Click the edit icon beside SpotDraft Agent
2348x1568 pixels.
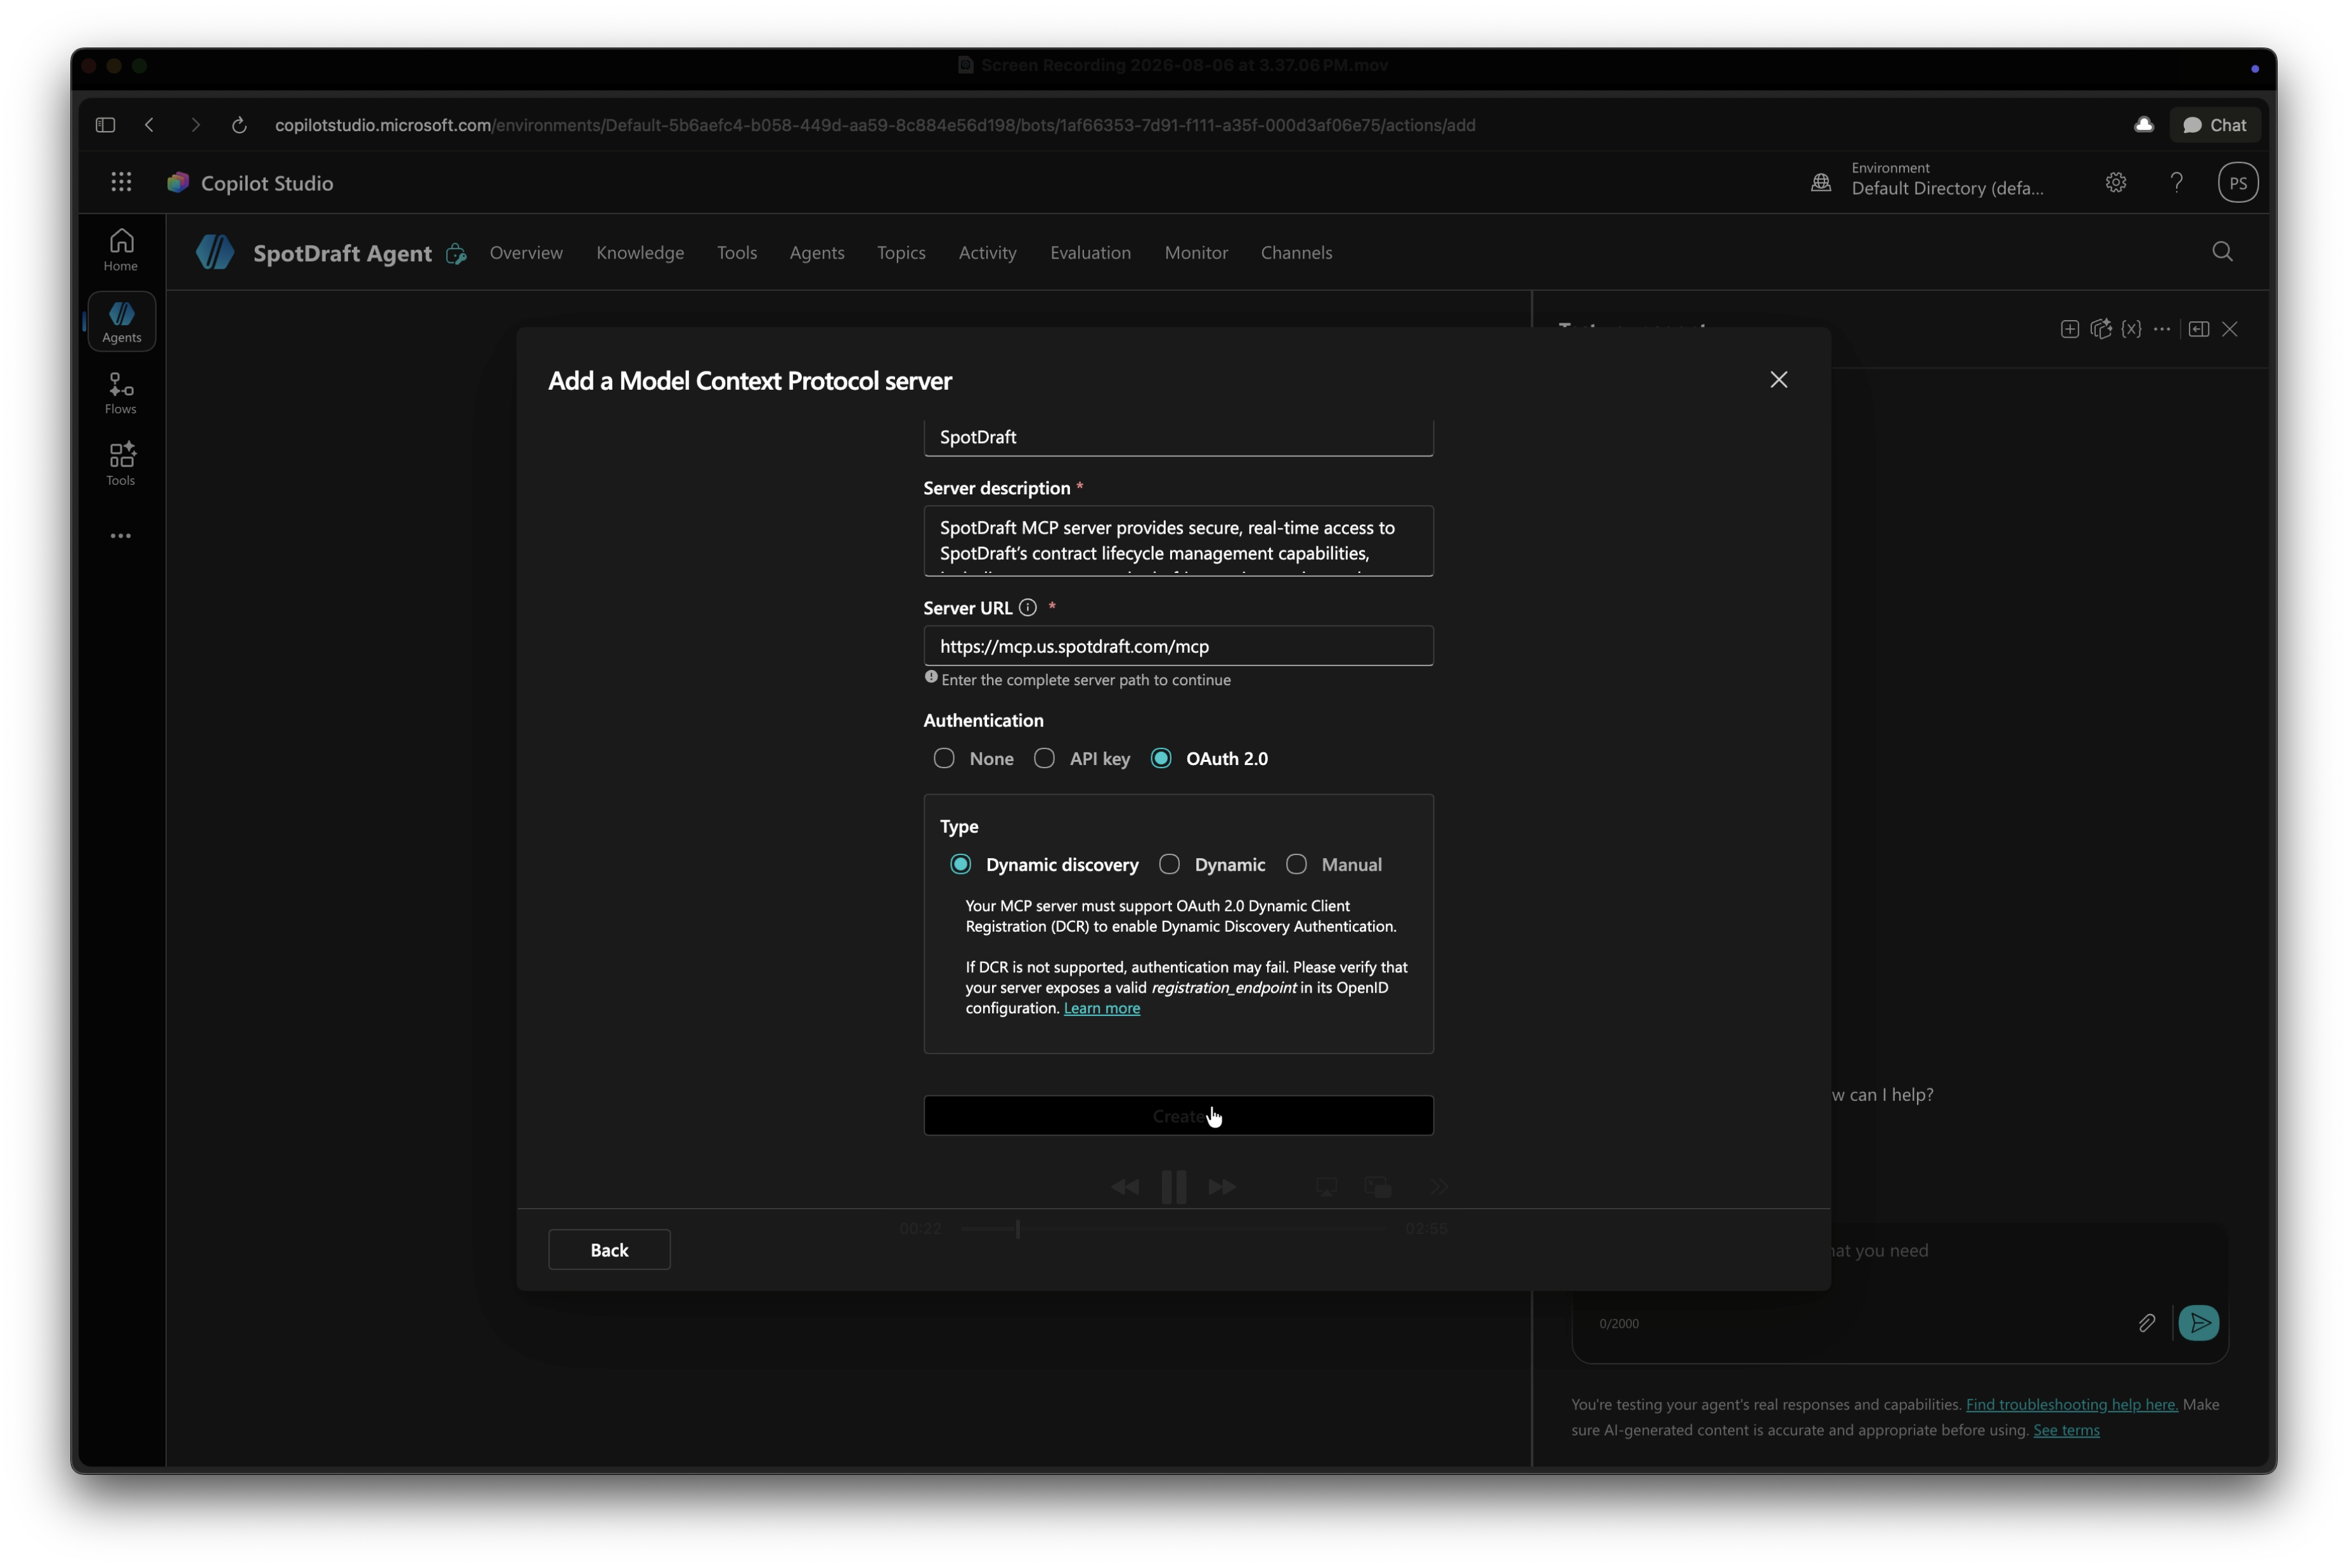(456, 254)
